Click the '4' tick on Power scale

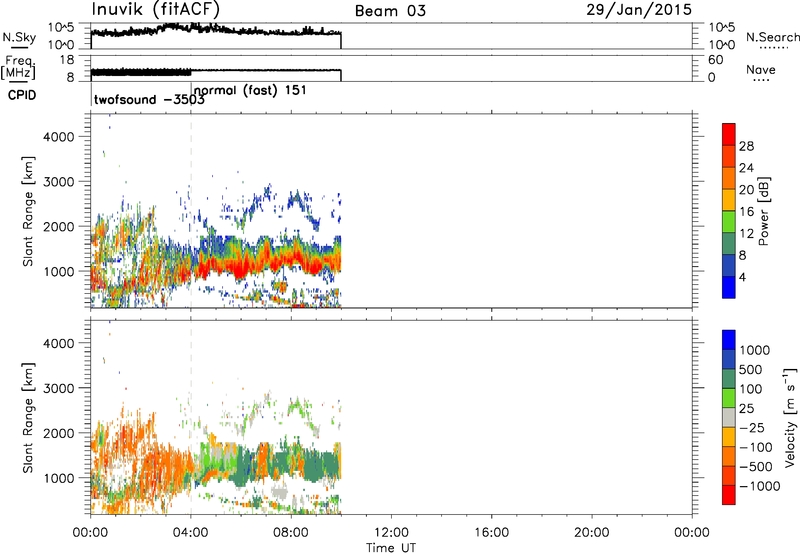pos(743,277)
